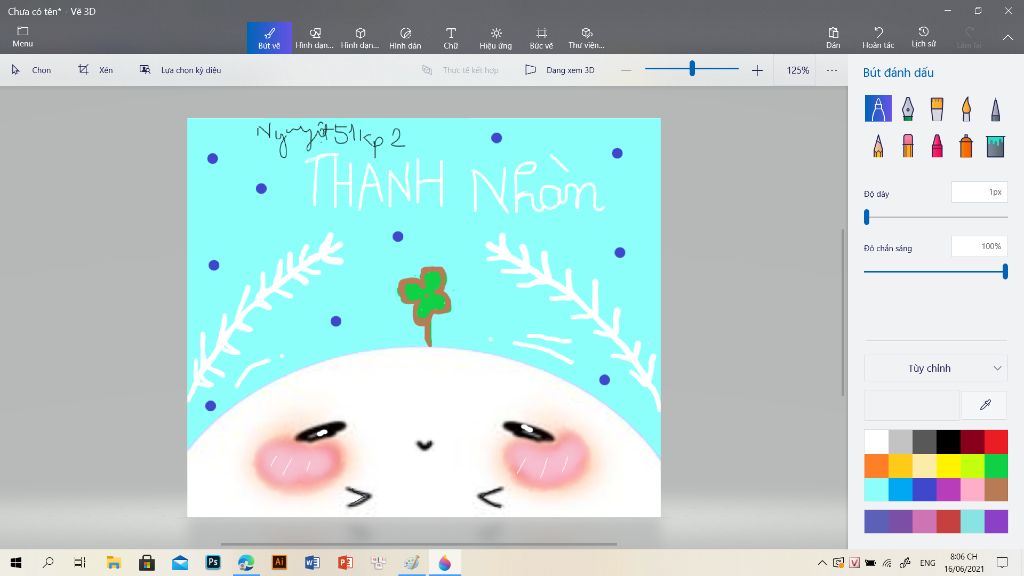This screenshot has width=1024, height=576.
Task: Zoom out with the minus icon
Action: pyautogui.click(x=626, y=70)
